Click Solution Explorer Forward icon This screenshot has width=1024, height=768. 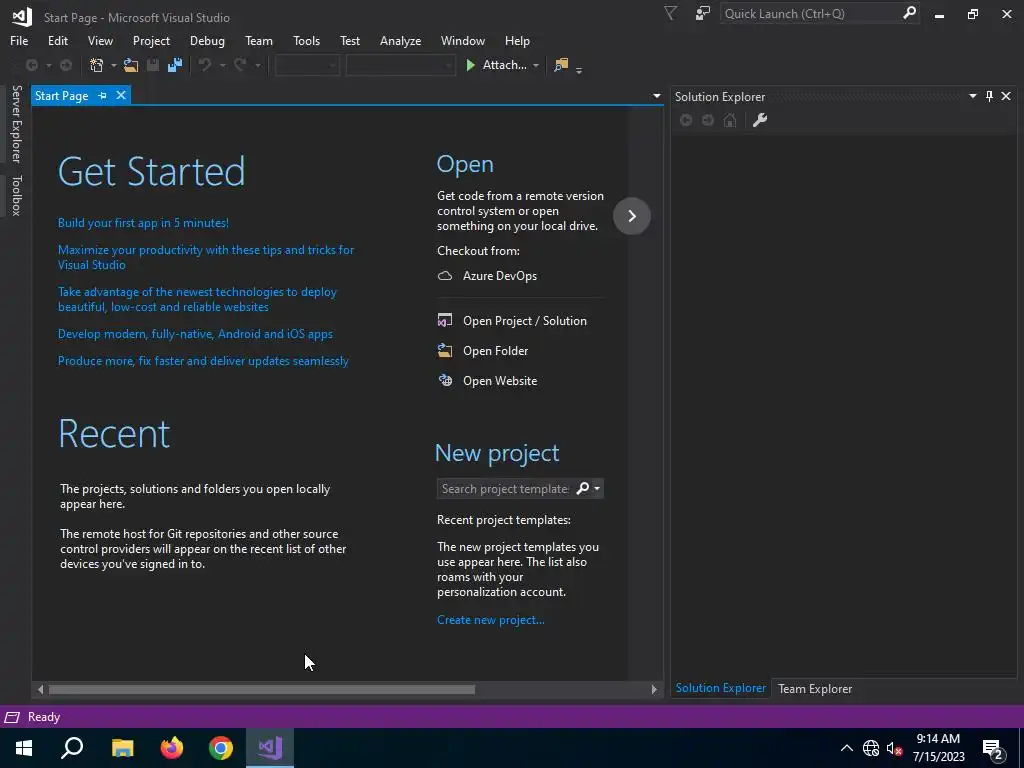[708, 120]
